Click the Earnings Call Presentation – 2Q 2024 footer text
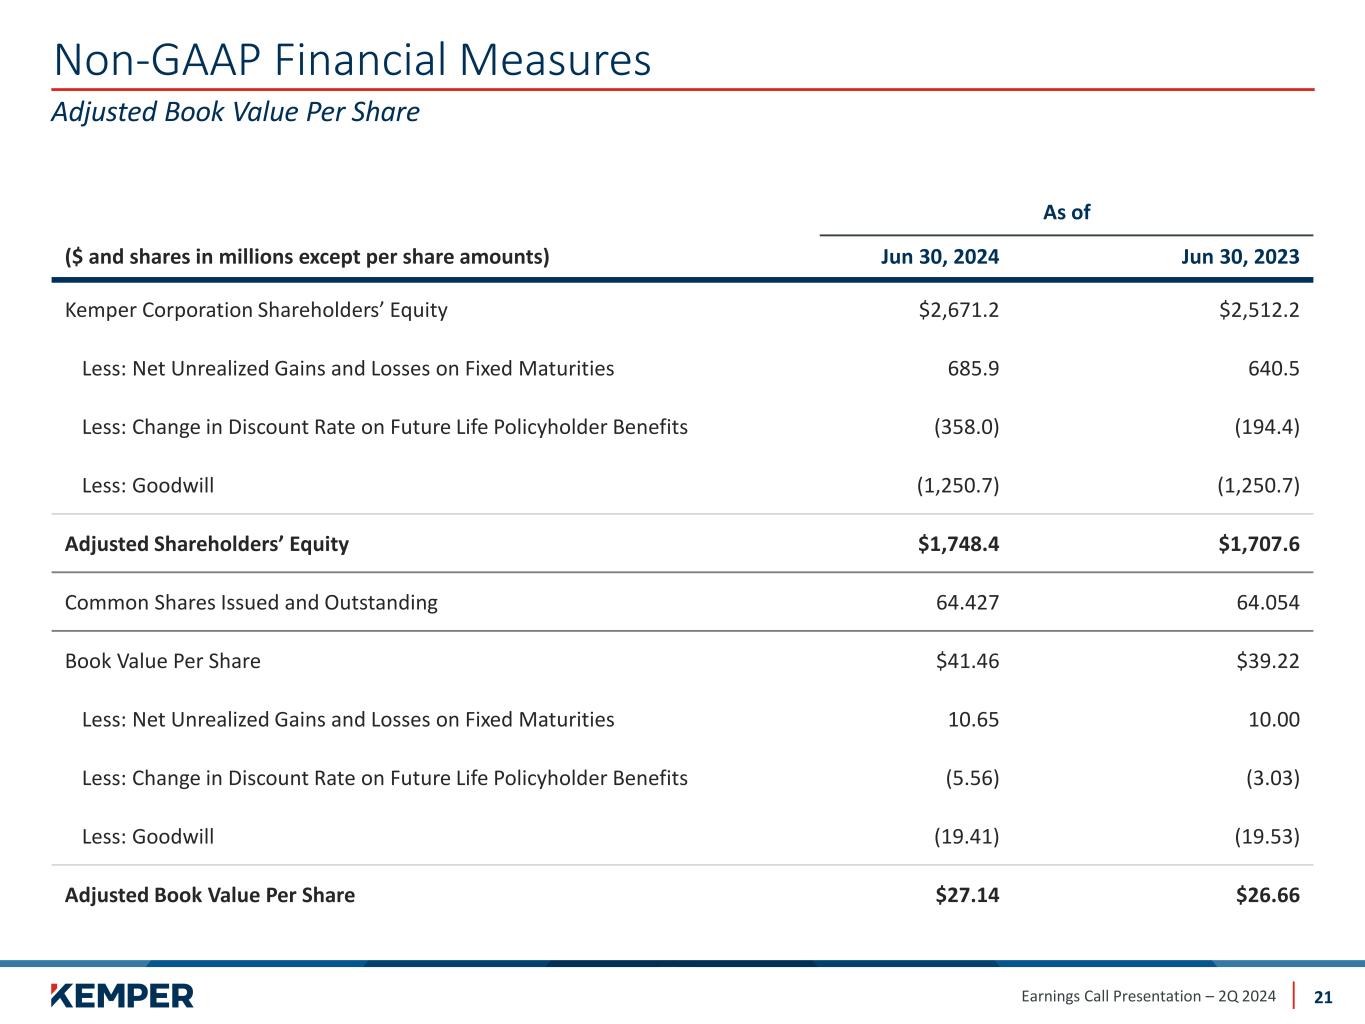Image resolution: width=1365 pixels, height=1024 pixels. tap(1148, 996)
